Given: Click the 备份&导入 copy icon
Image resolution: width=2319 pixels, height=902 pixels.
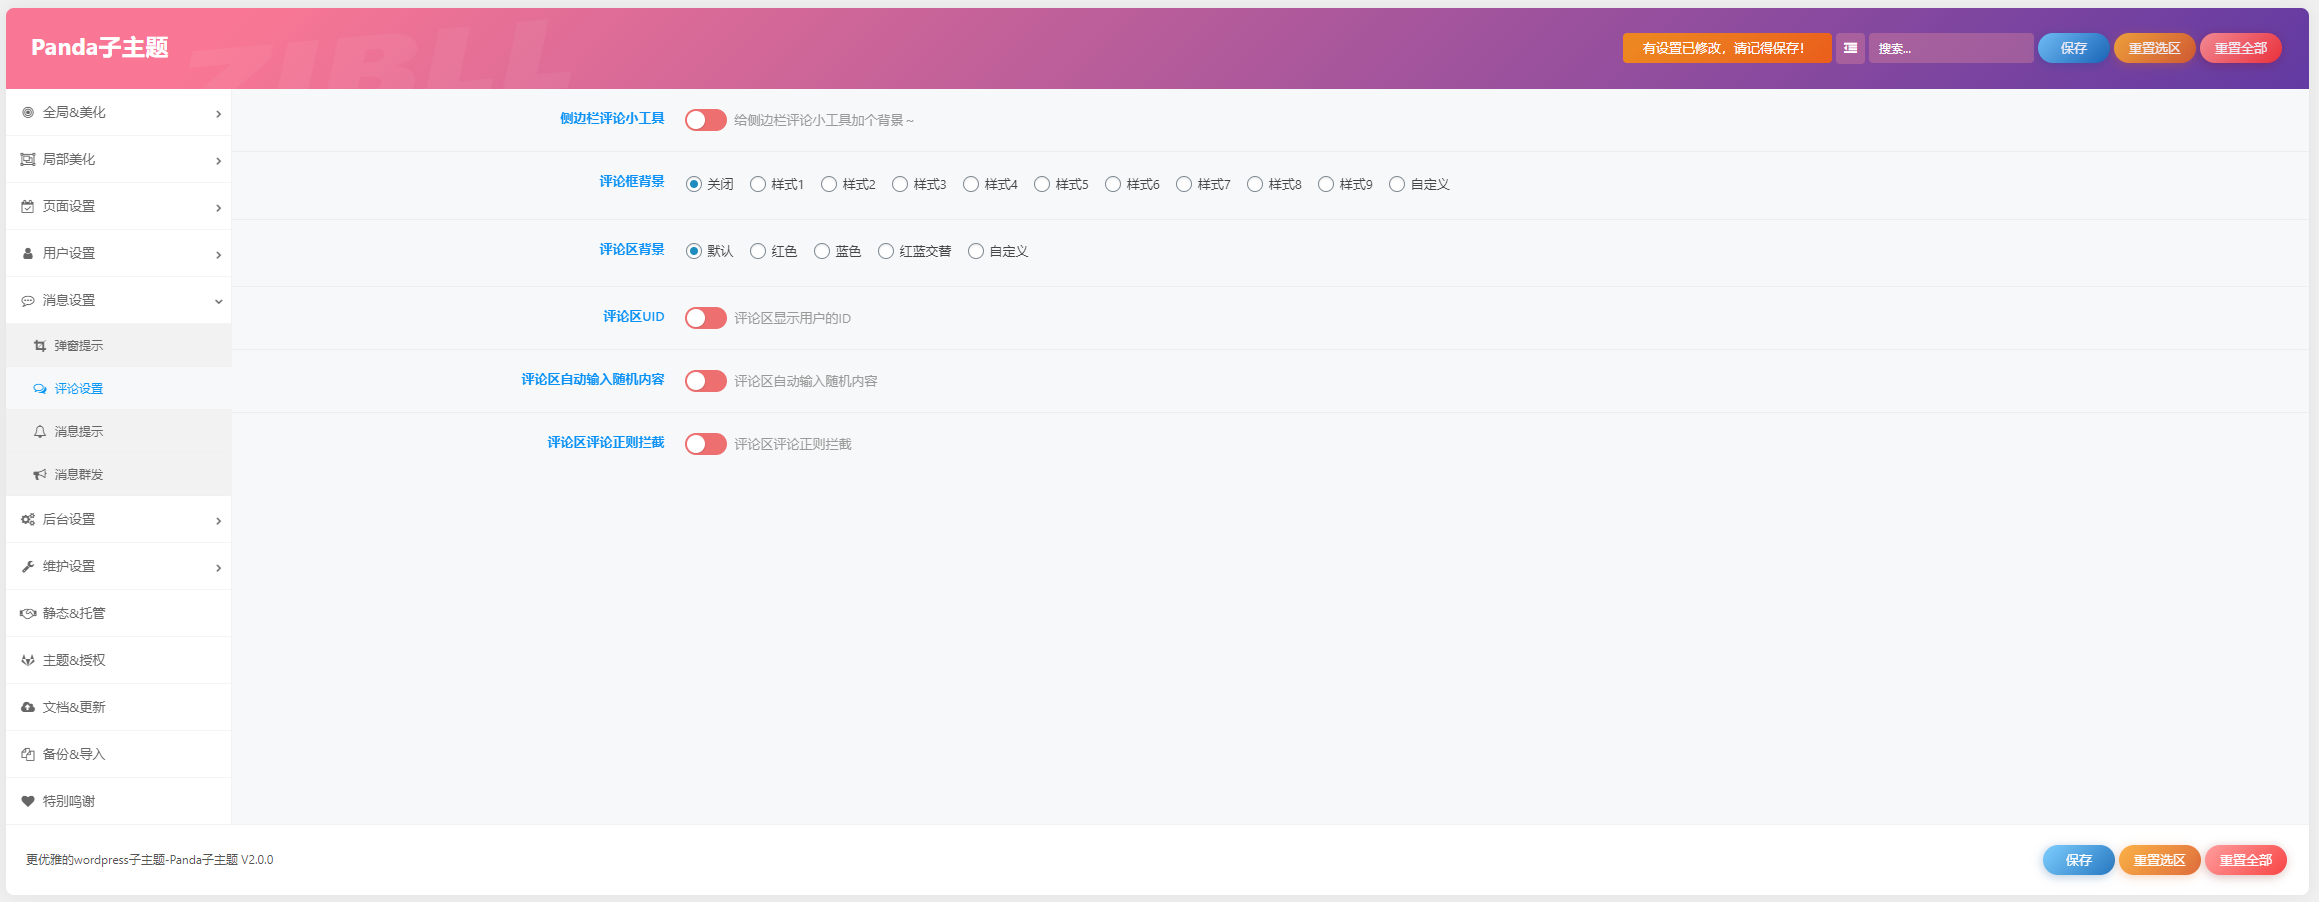Looking at the screenshot, I should pos(28,754).
